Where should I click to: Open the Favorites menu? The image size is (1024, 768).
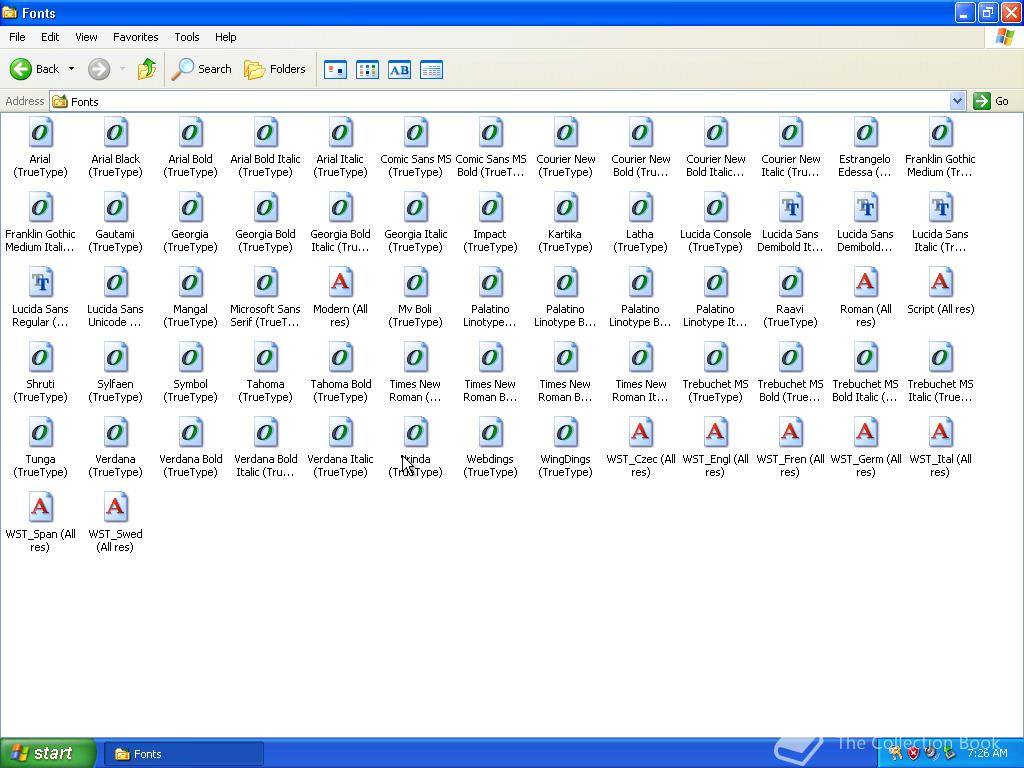click(x=136, y=37)
